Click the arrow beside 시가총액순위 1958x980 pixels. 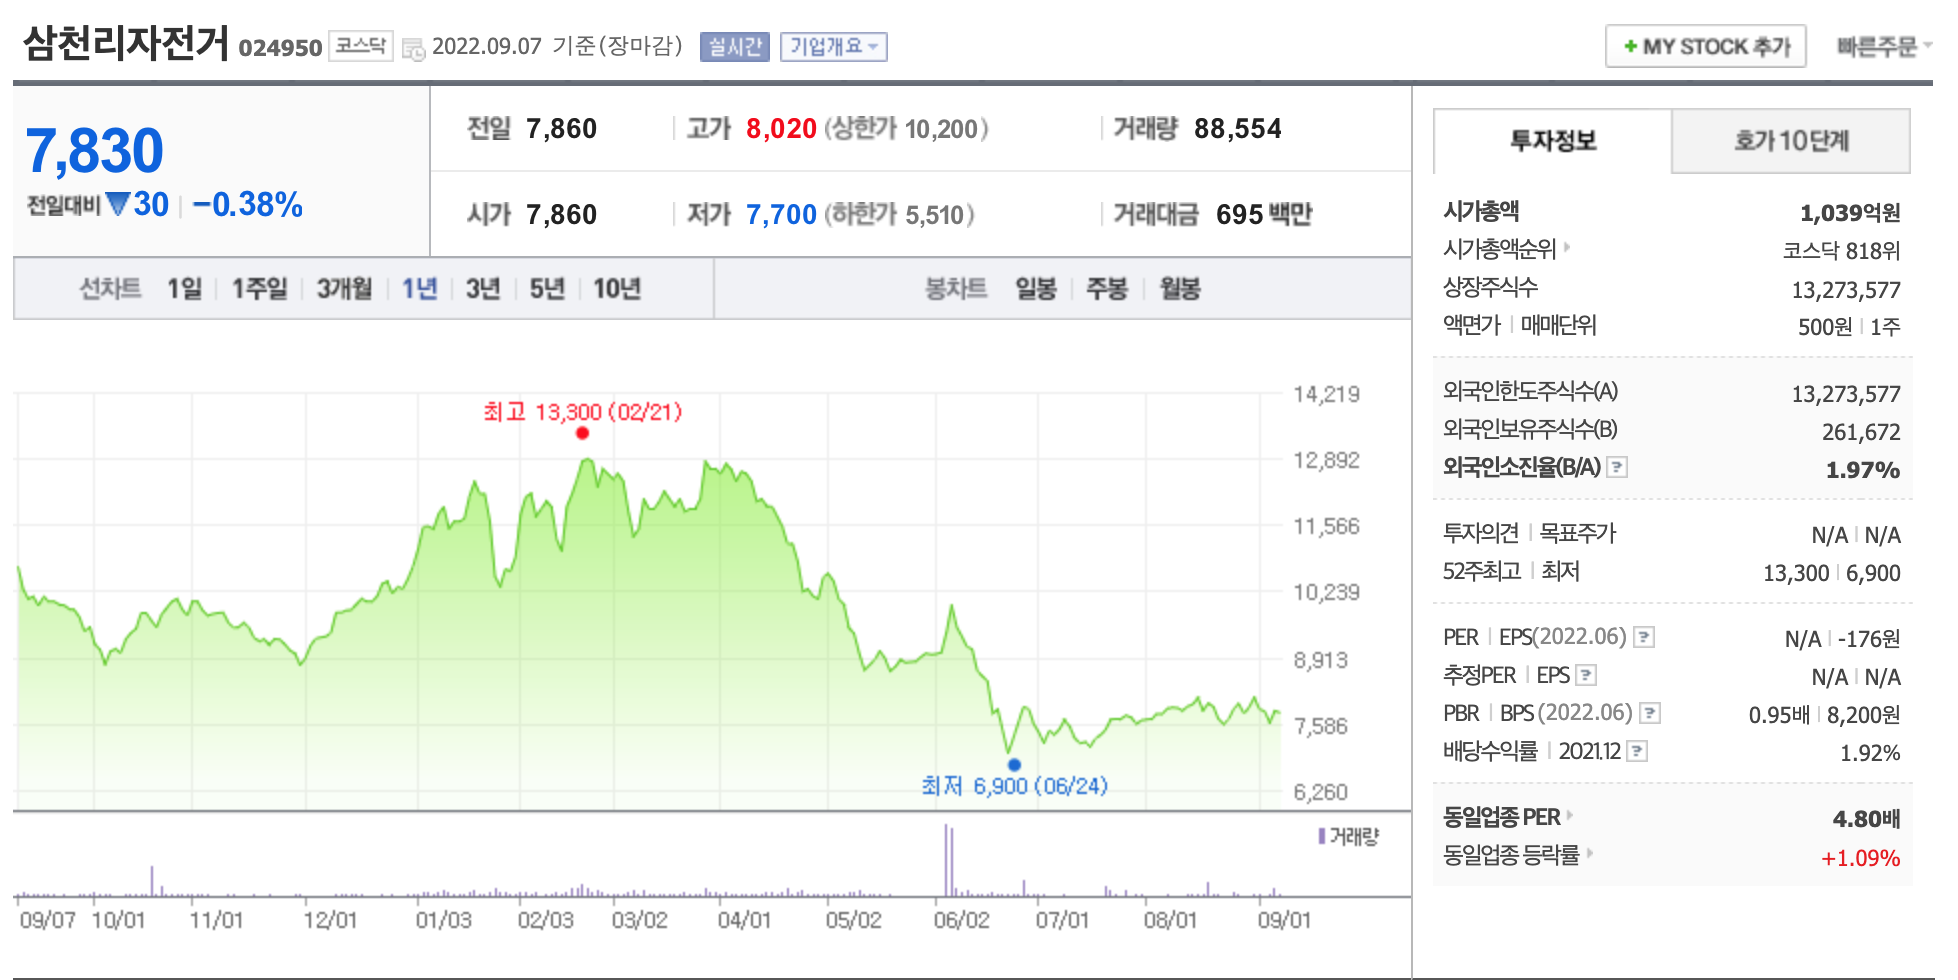(x=1566, y=247)
